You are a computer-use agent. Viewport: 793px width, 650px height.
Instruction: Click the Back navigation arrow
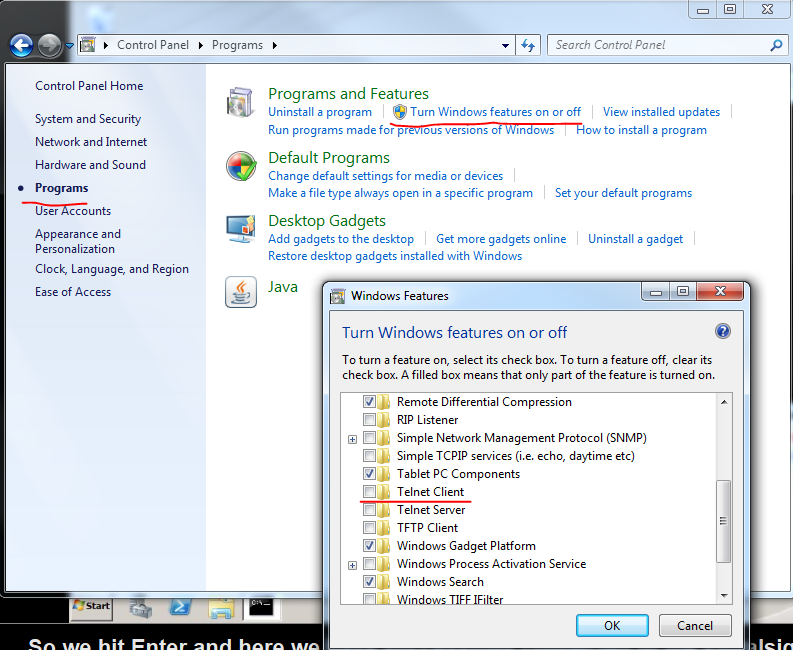pos(22,45)
